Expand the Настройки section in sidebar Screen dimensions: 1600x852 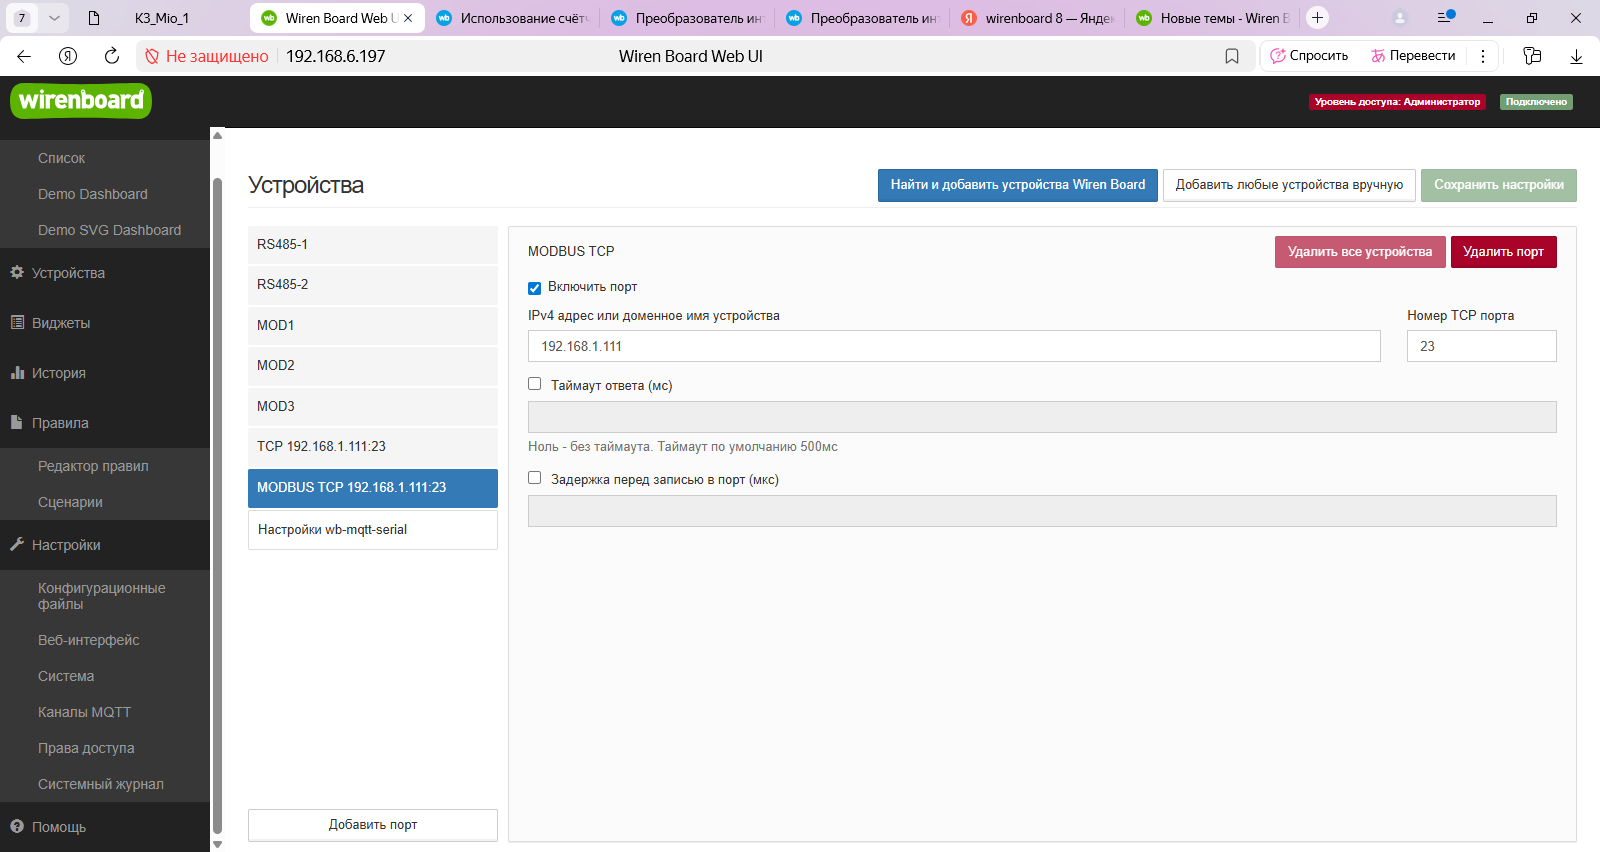click(66, 545)
